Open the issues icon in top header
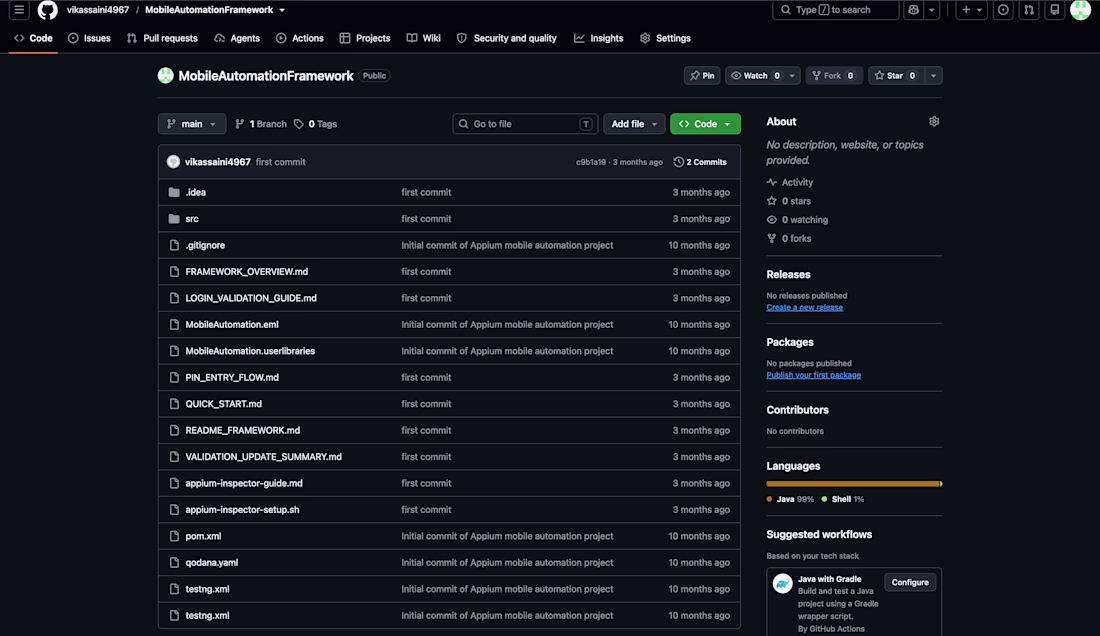Screen dimensions: 1100x636 [1003, 10]
